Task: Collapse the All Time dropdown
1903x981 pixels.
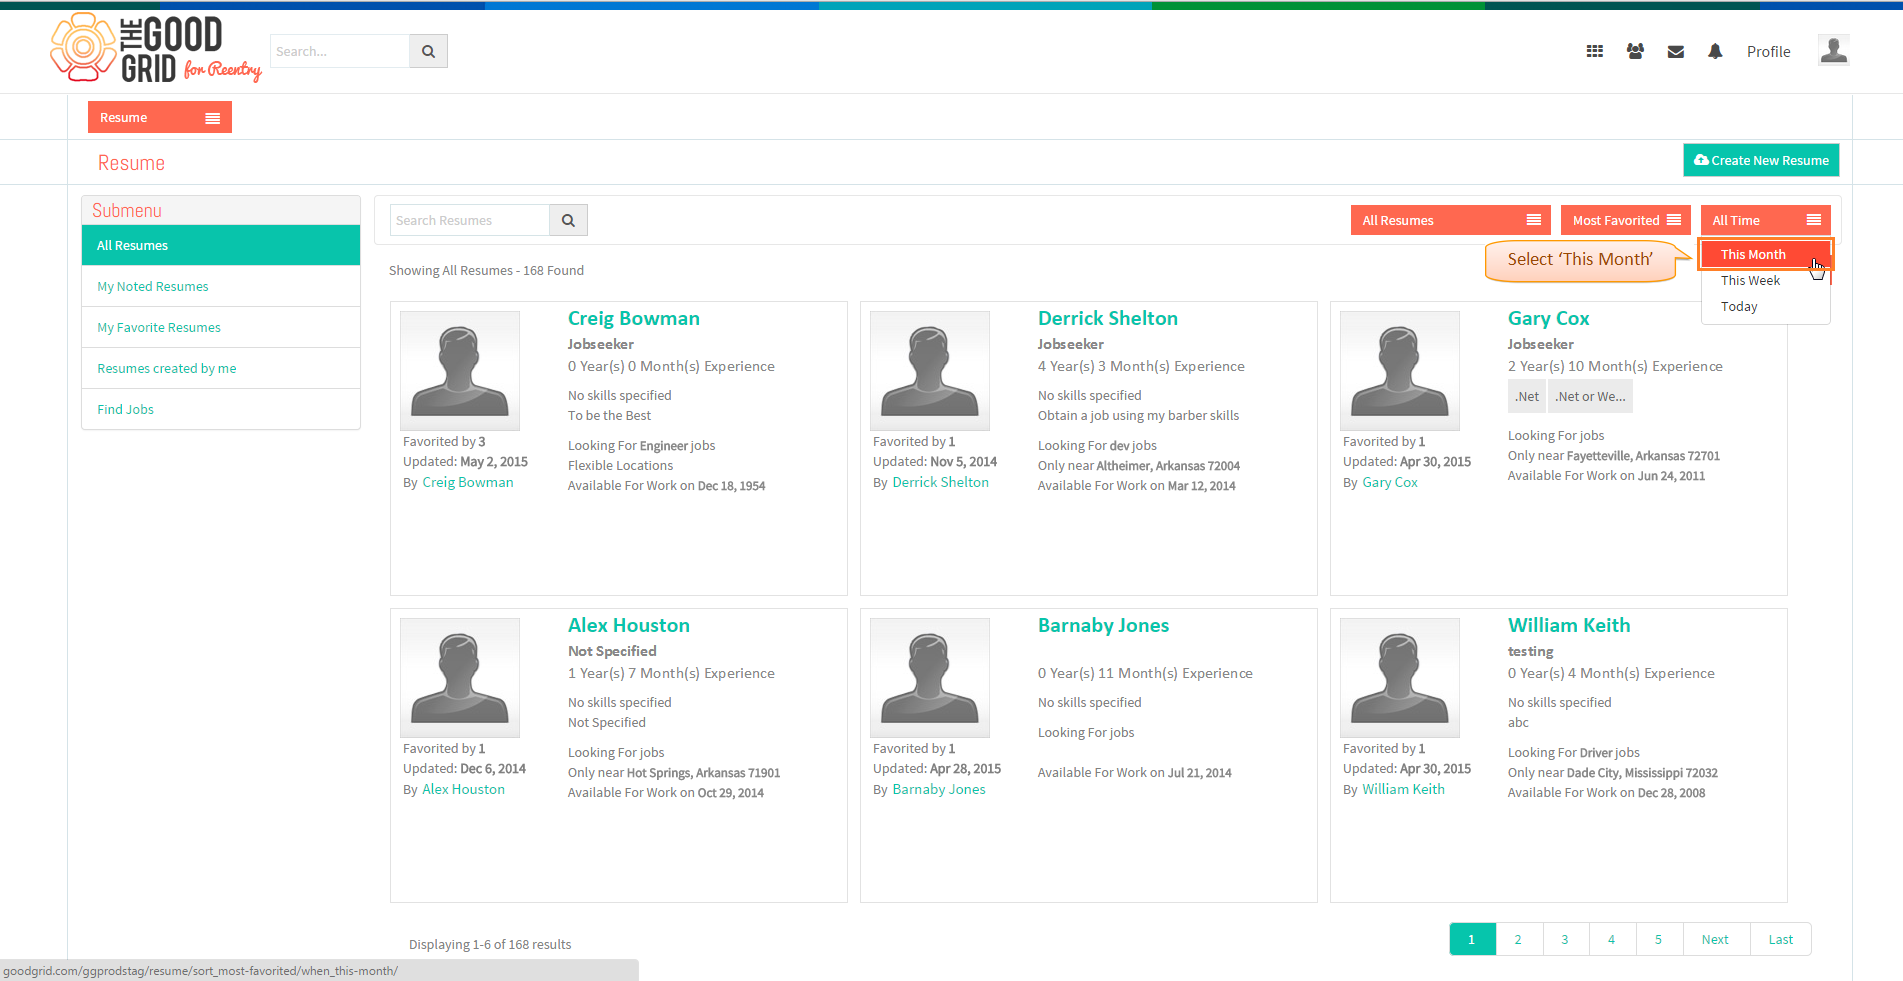Action: point(1766,220)
